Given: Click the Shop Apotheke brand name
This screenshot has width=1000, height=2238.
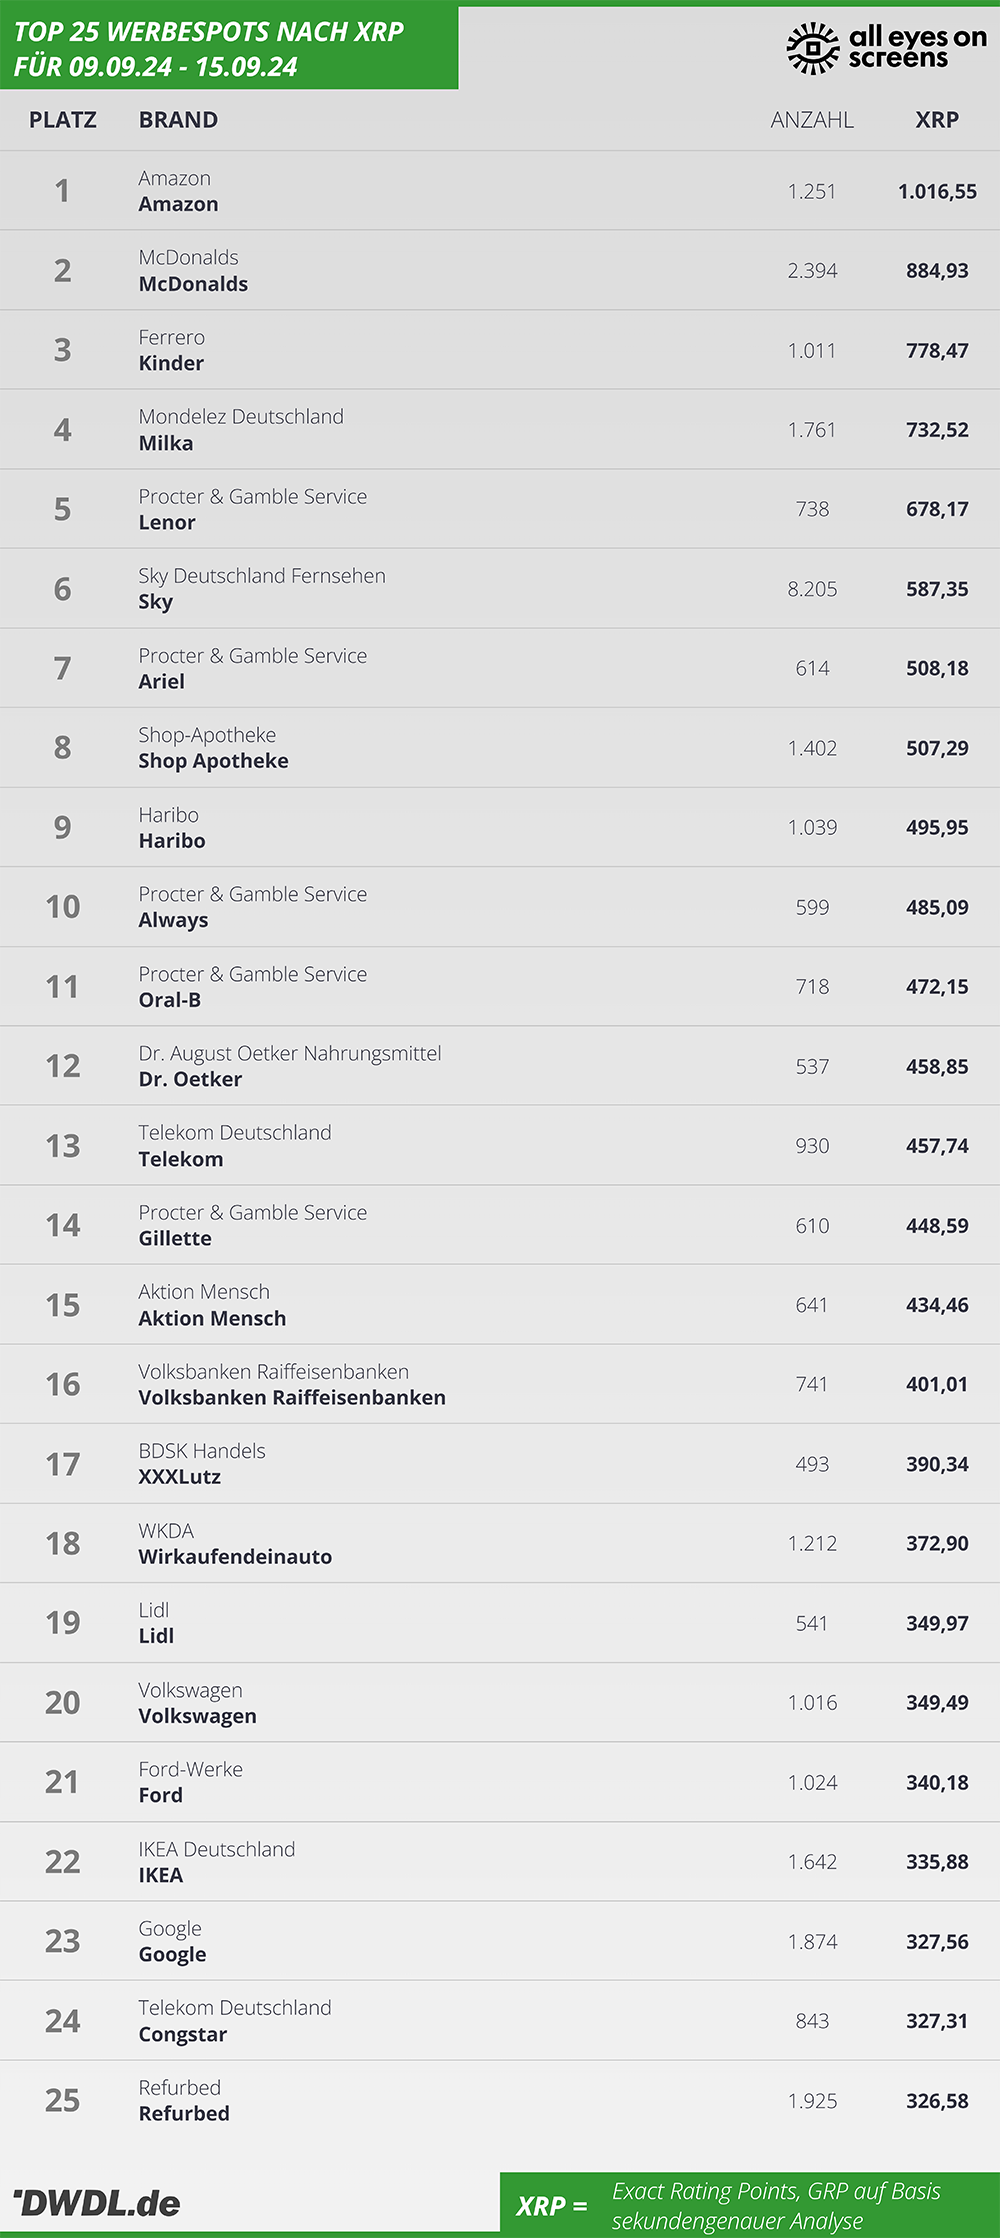Looking at the screenshot, I should pyautogui.click(x=213, y=761).
